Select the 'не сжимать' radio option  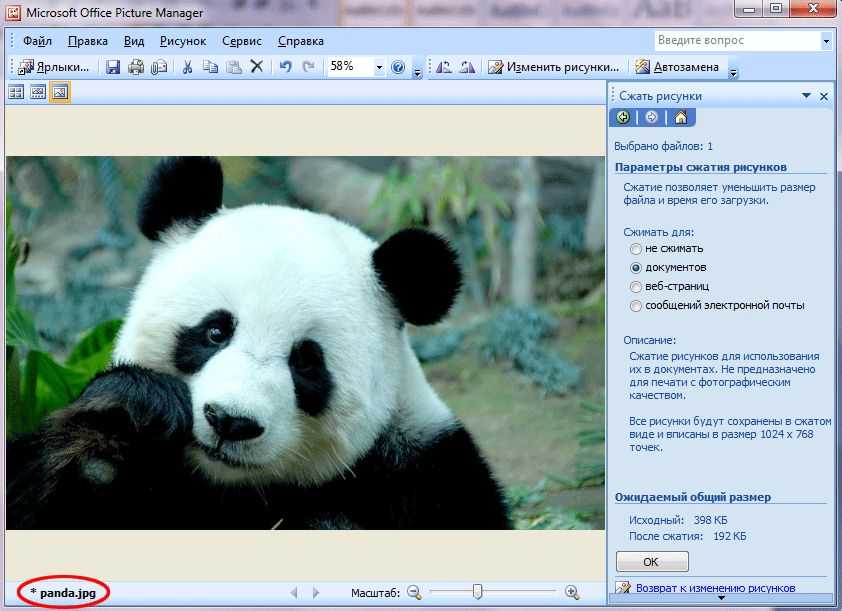point(636,248)
